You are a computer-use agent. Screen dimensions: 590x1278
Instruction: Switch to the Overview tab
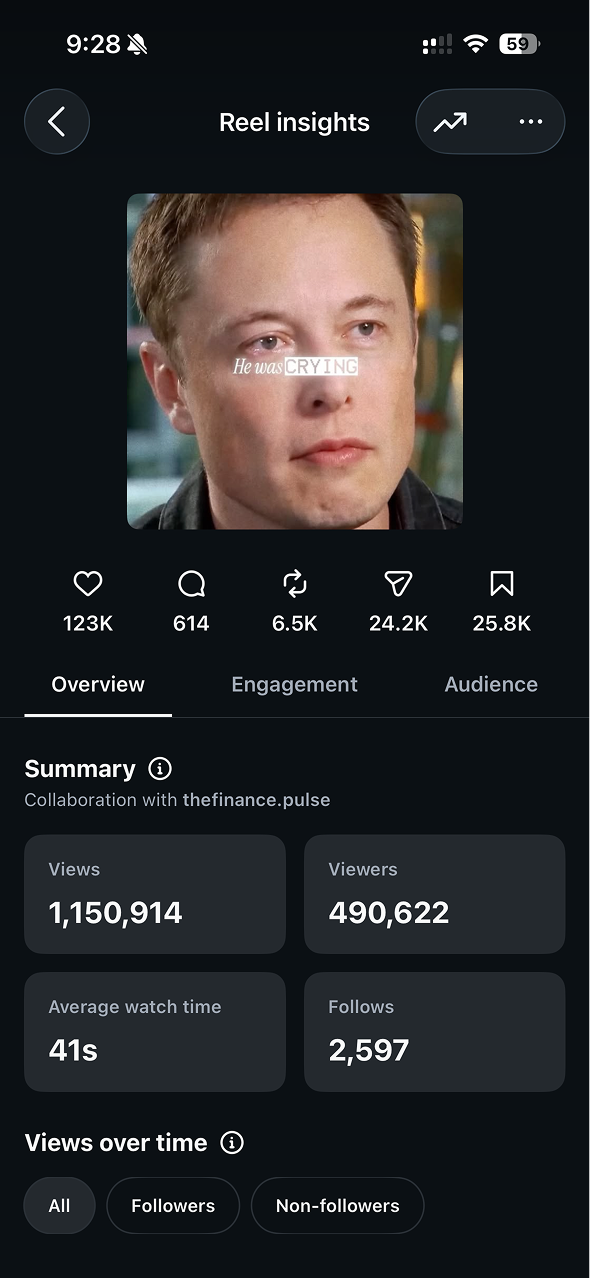tap(98, 685)
